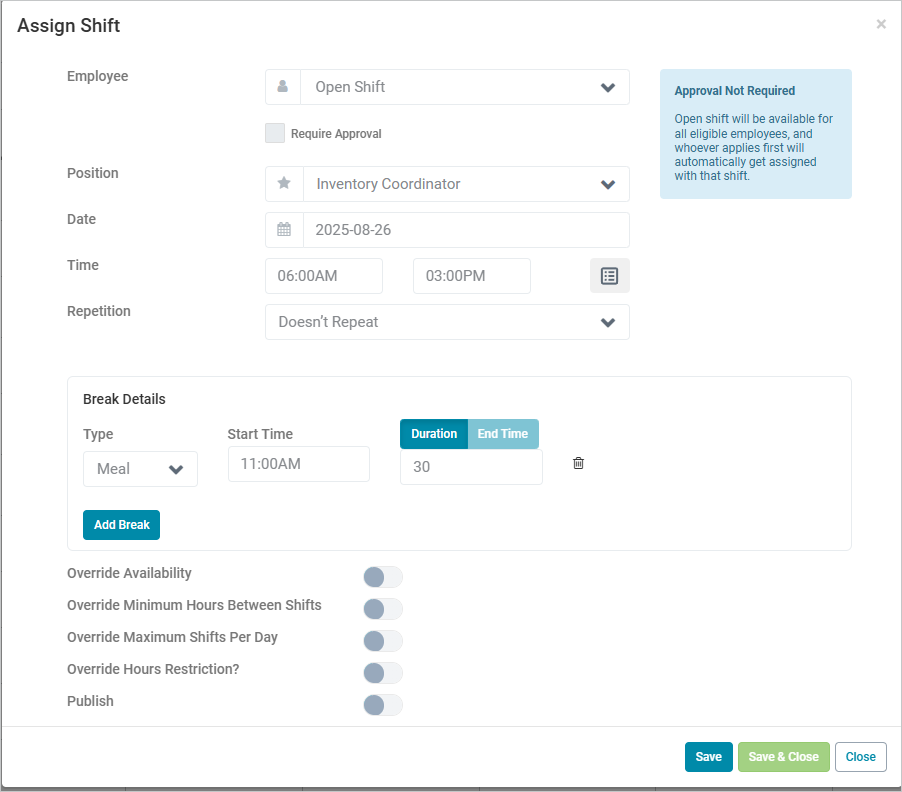Image resolution: width=902 pixels, height=792 pixels.
Task: Check the Require Approval checkbox
Action: [x=275, y=134]
